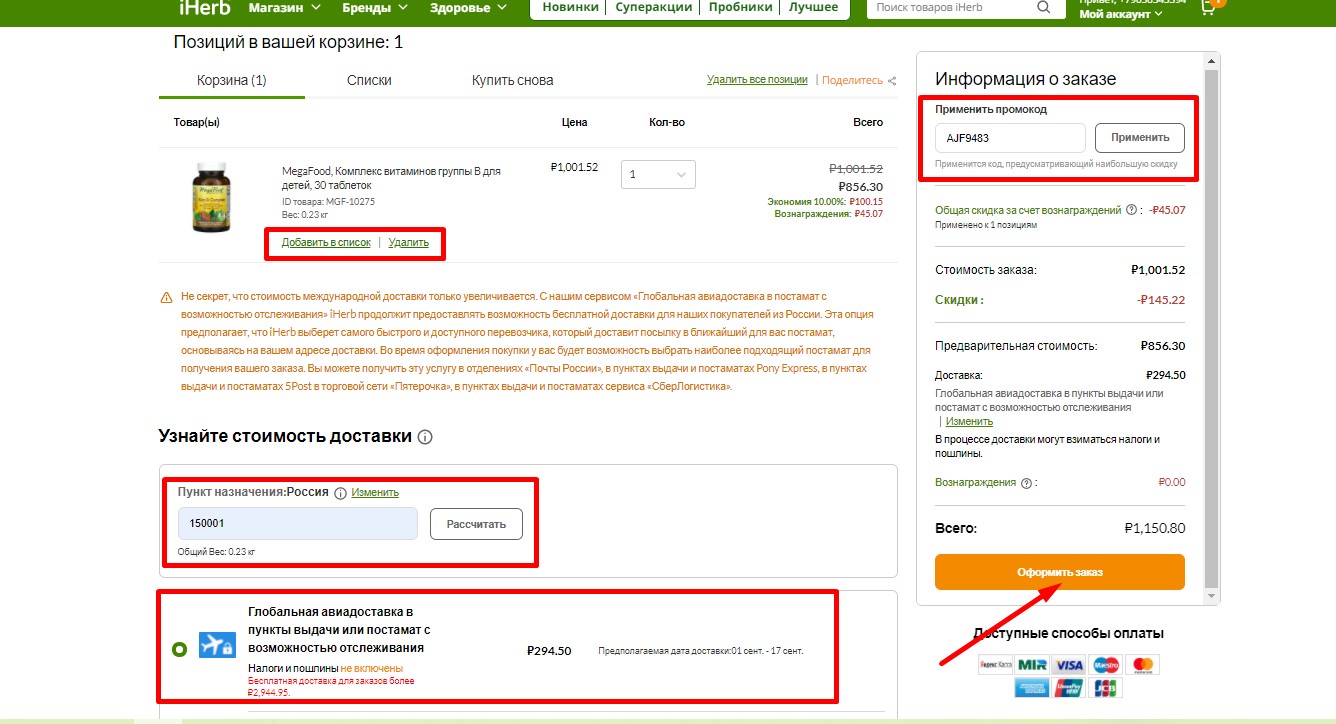
Task: Click the MegaFood product title link
Action: 391,178
